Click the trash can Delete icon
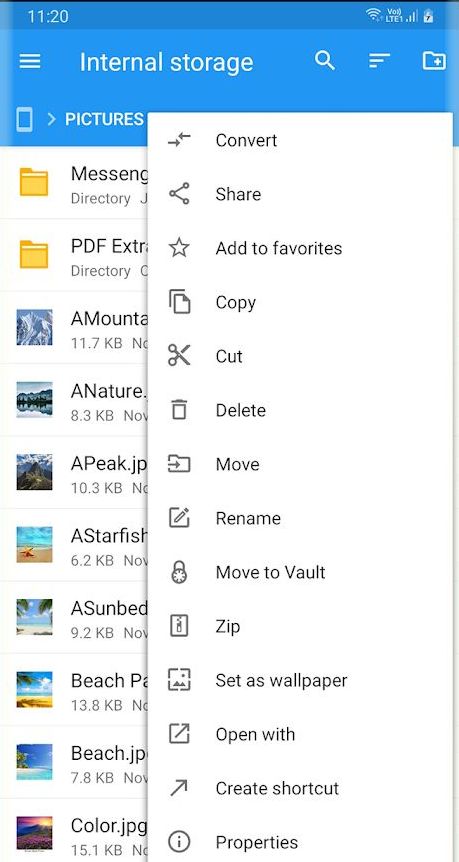Viewport: 459px width, 862px height. pos(179,410)
